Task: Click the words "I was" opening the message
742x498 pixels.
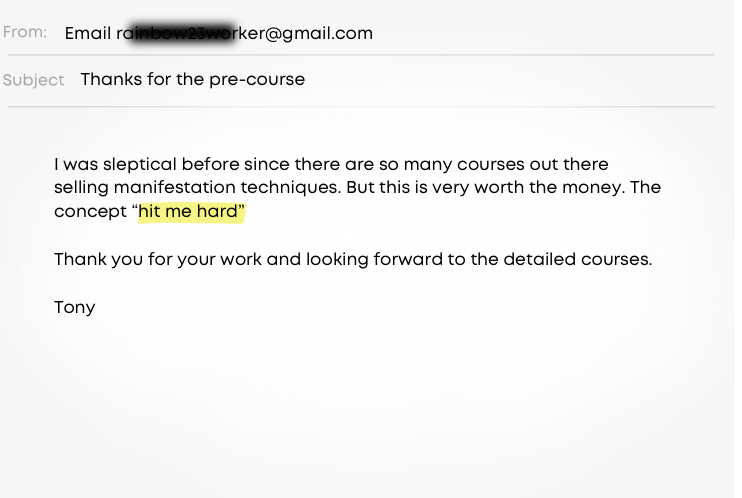Action: pyautogui.click(x=76, y=164)
